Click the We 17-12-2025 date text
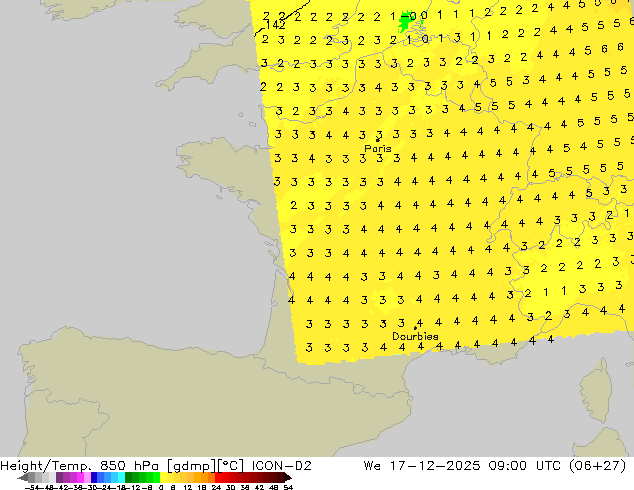 tap(422, 466)
